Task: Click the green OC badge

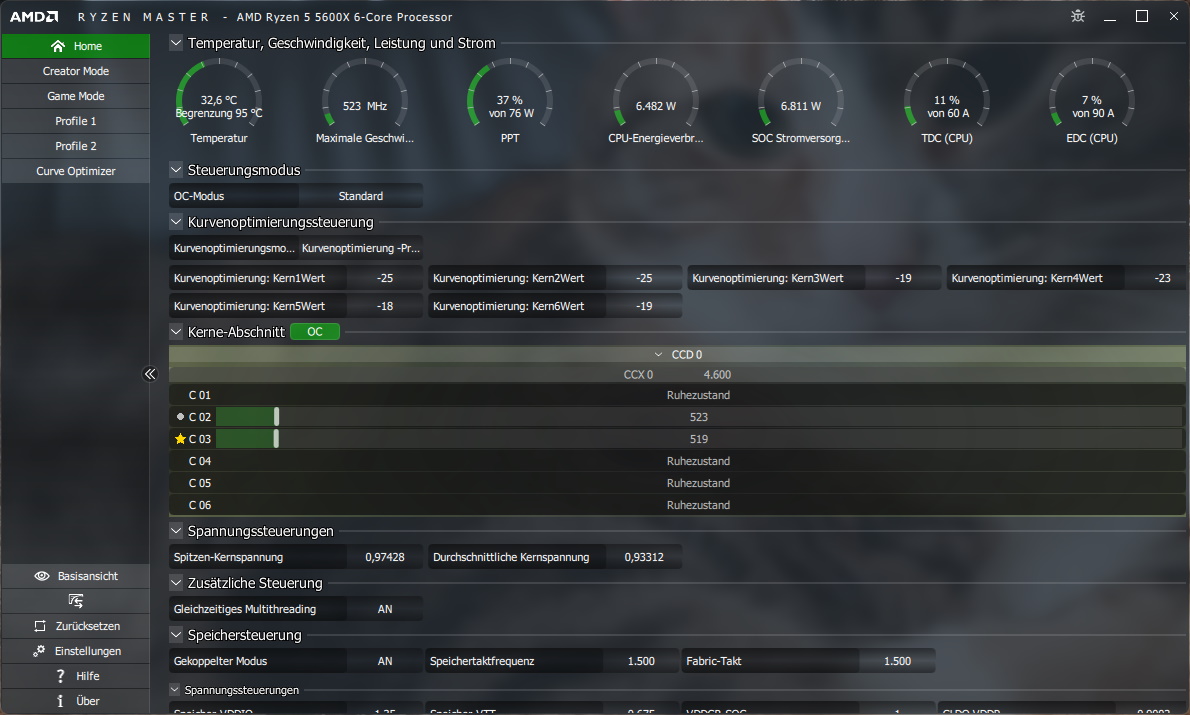Action: pos(315,332)
